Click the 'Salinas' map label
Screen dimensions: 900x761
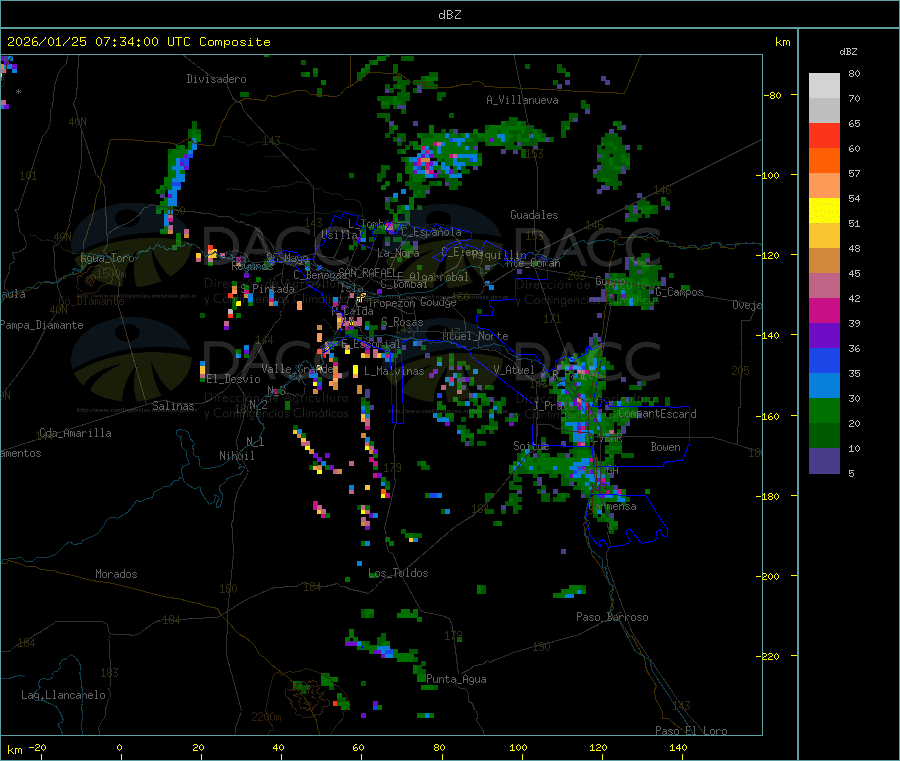click(x=173, y=406)
